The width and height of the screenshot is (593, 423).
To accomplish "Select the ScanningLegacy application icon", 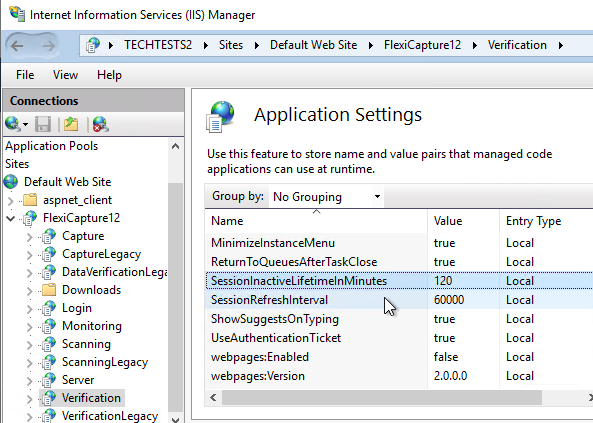I will [x=49, y=362].
